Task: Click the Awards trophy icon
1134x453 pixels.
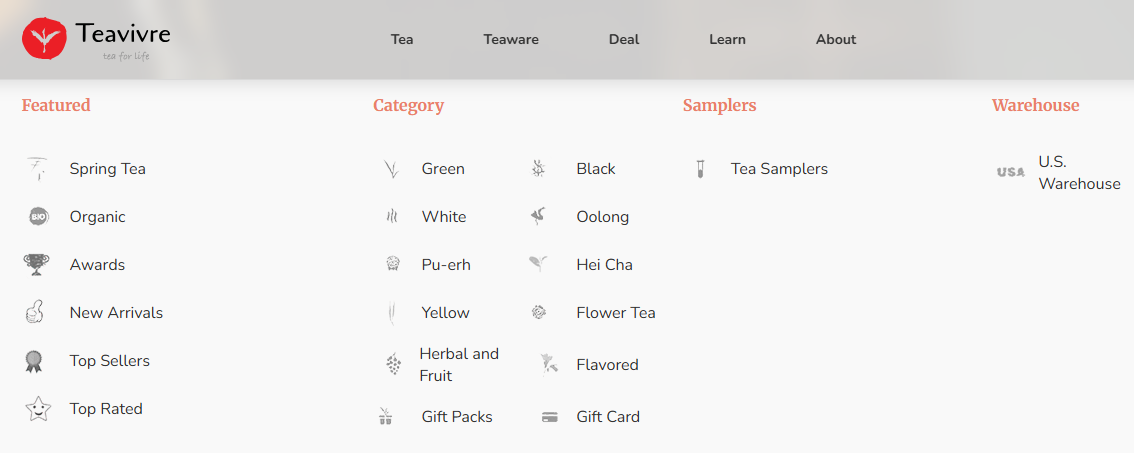Action: [x=36, y=265]
